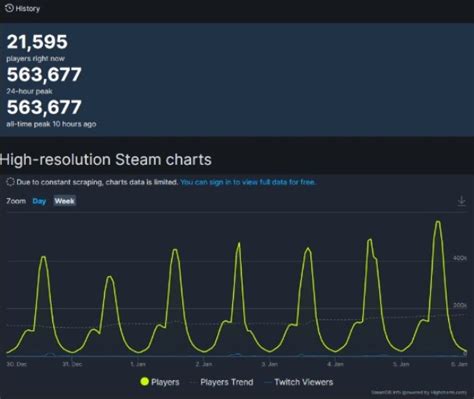Click the 400k y-axis label
Image resolution: width=474 pixels, height=399 pixels.
[x=460, y=258]
